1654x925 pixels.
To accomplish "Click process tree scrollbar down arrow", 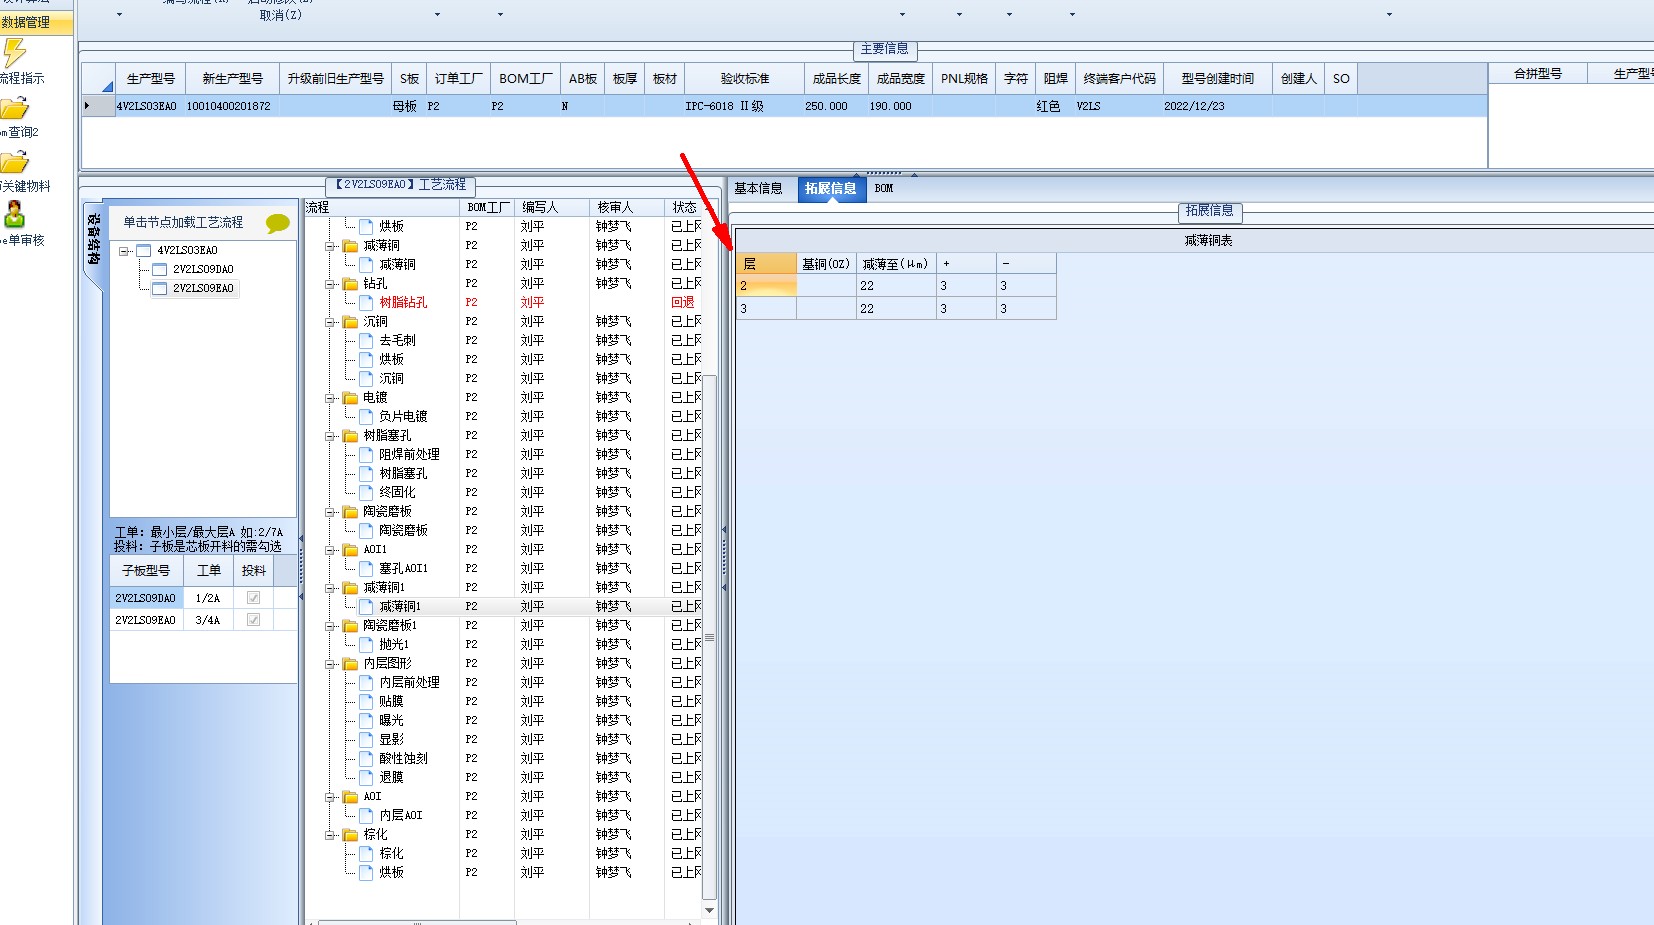I will point(710,910).
